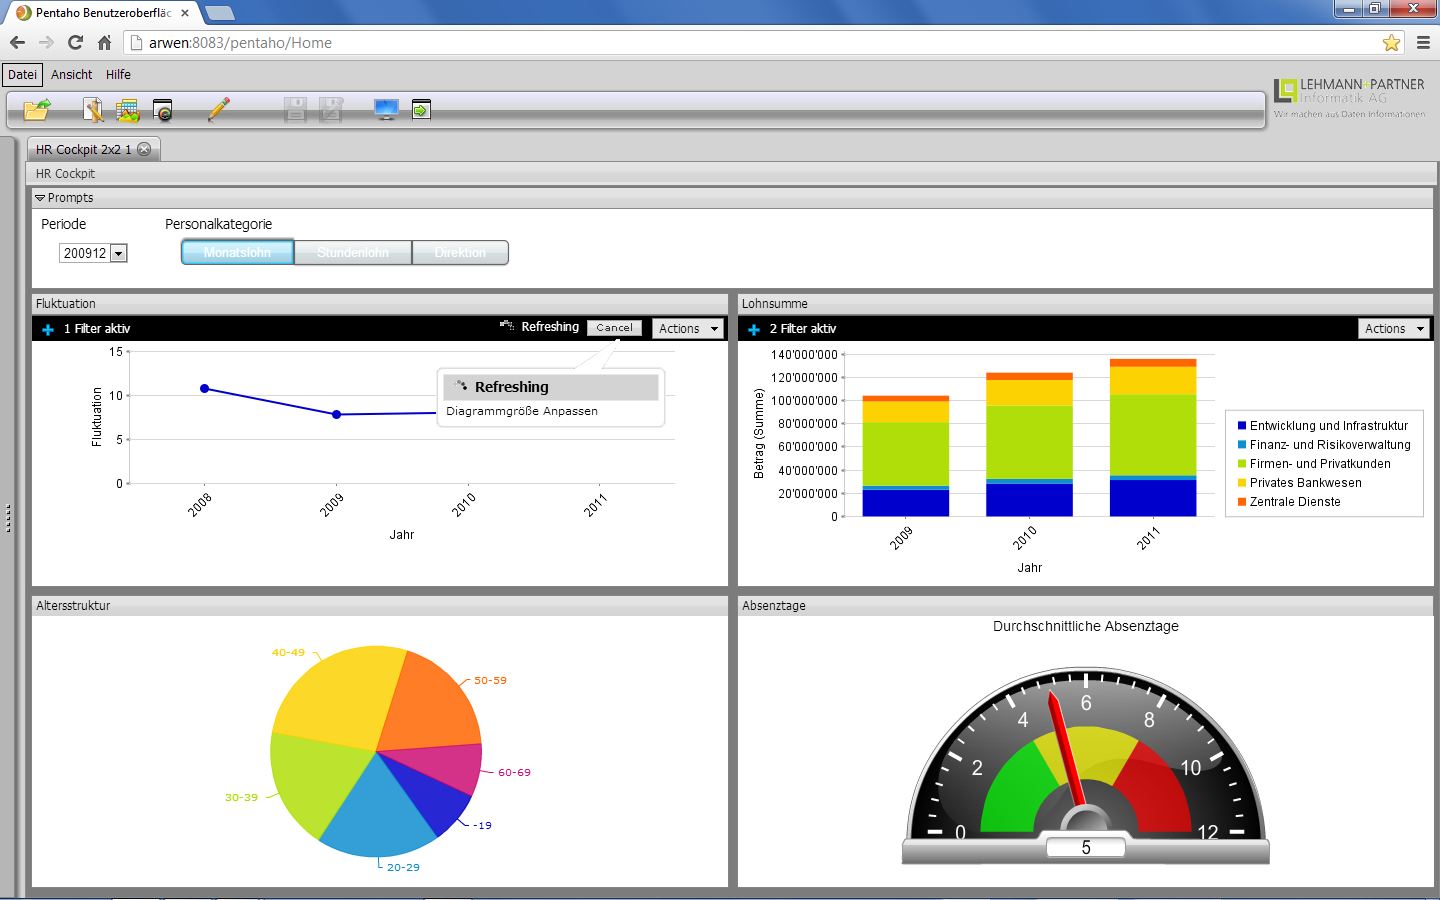The image size is (1440, 900).
Task: Open a new browser tab
Action: pos(219,13)
